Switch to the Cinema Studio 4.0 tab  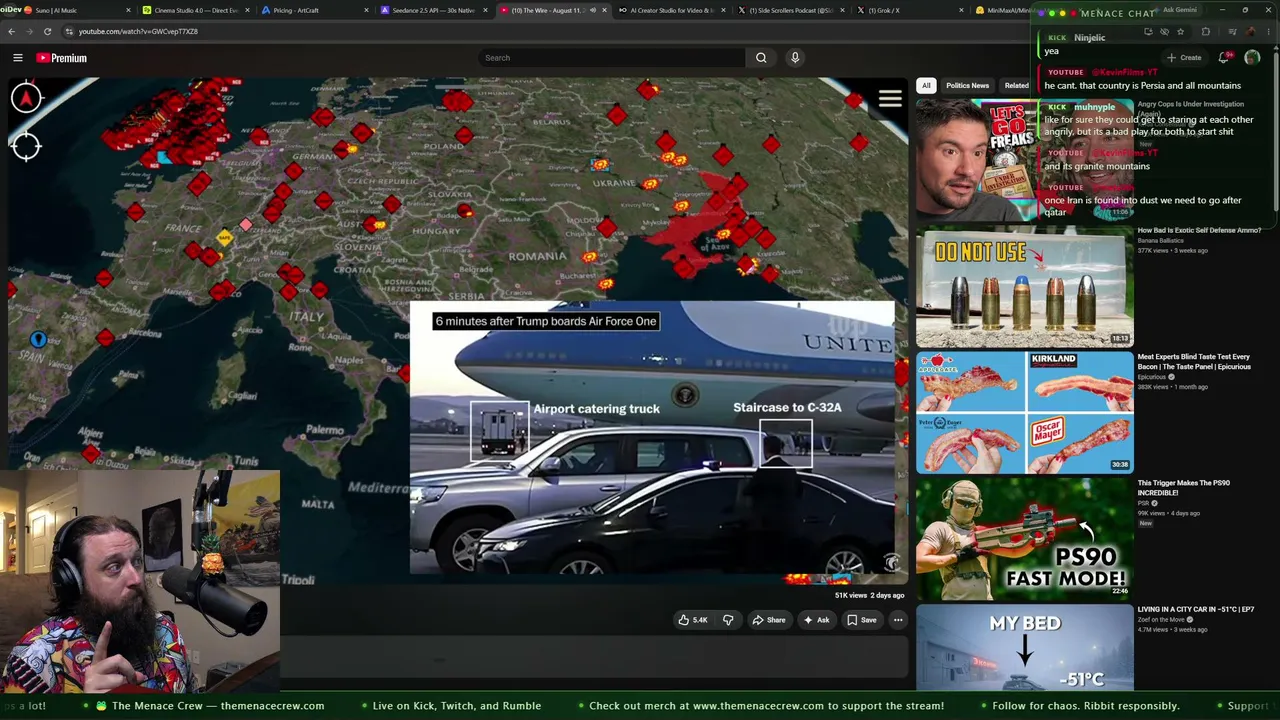click(x=196, y=10)
